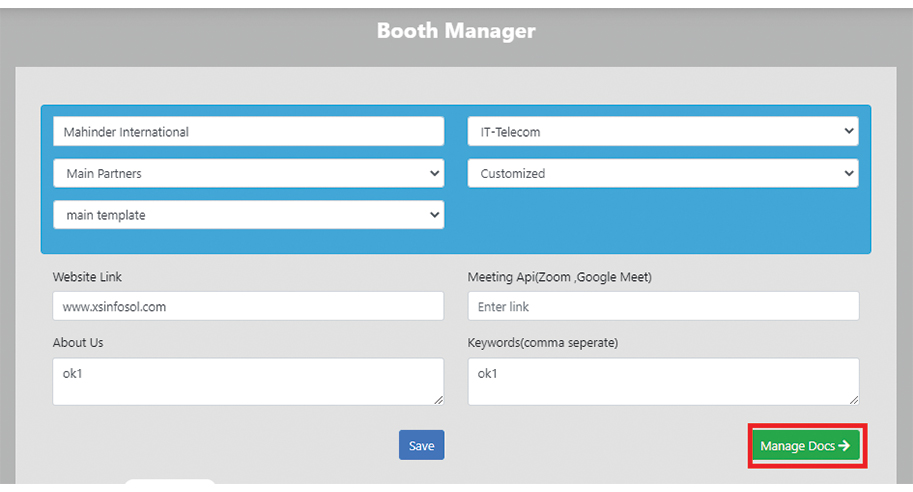
Task: Click the About Us textarea resize handle
Action: pyautogui.click(x=438, y=399)
